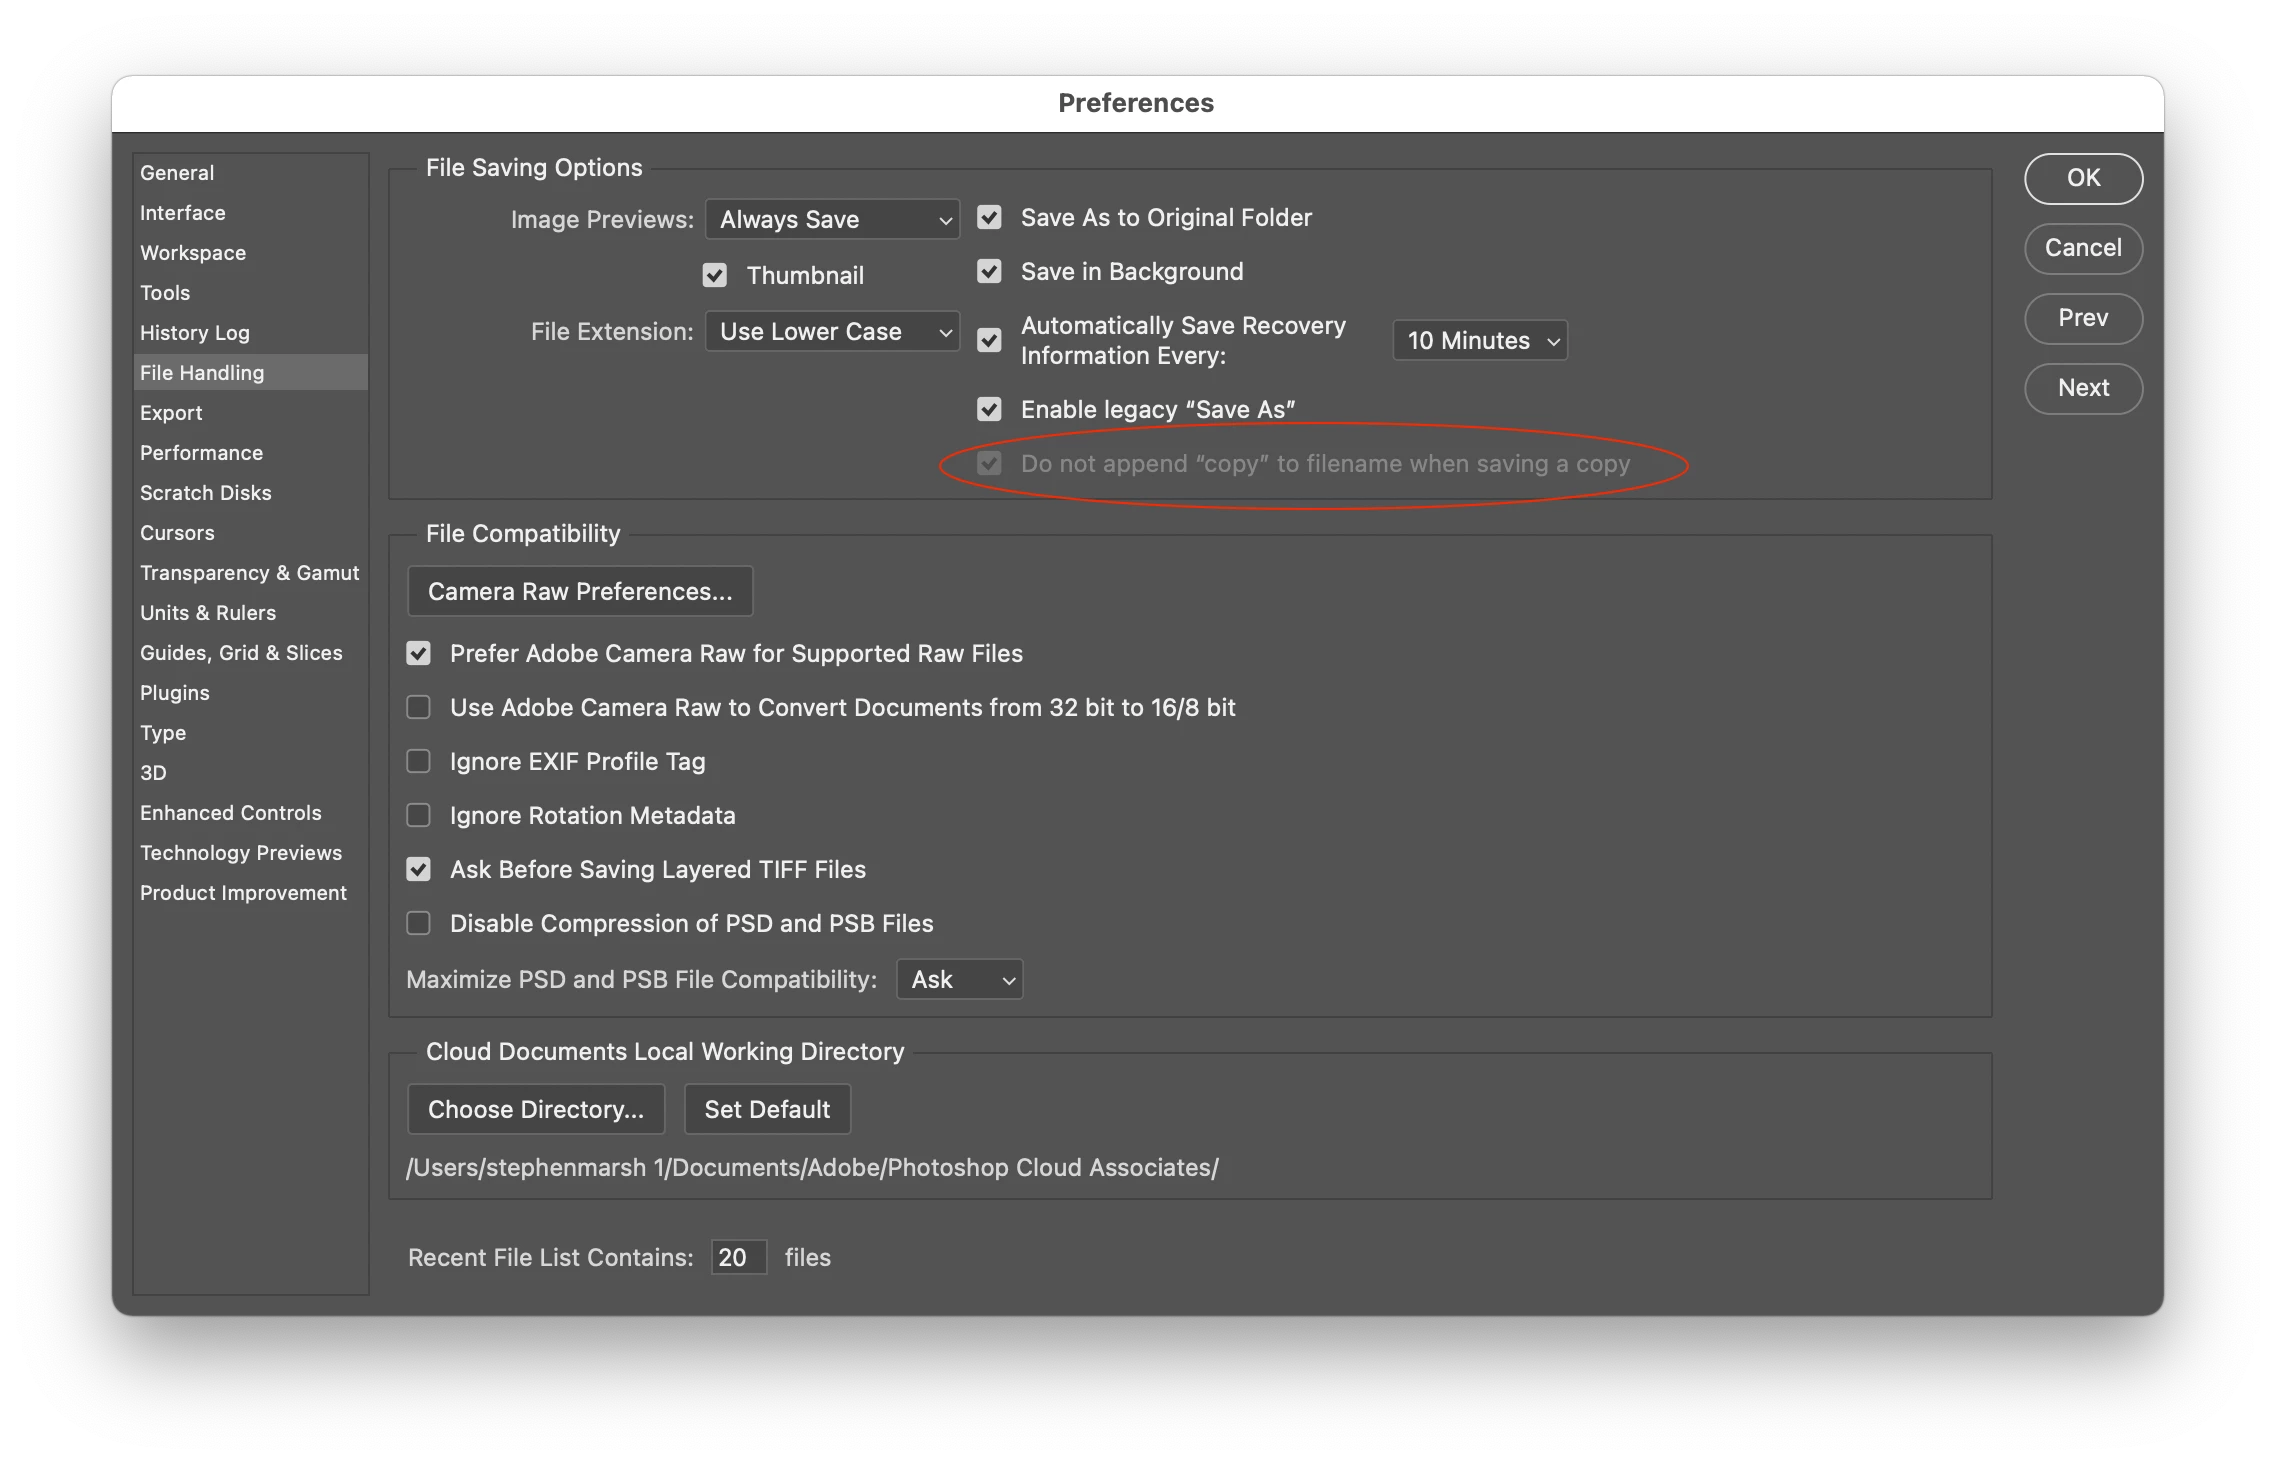Toggle Save As to Original Folder checkbox
This screenshot has width=2276, height=1464.
(x=989, y=218)
